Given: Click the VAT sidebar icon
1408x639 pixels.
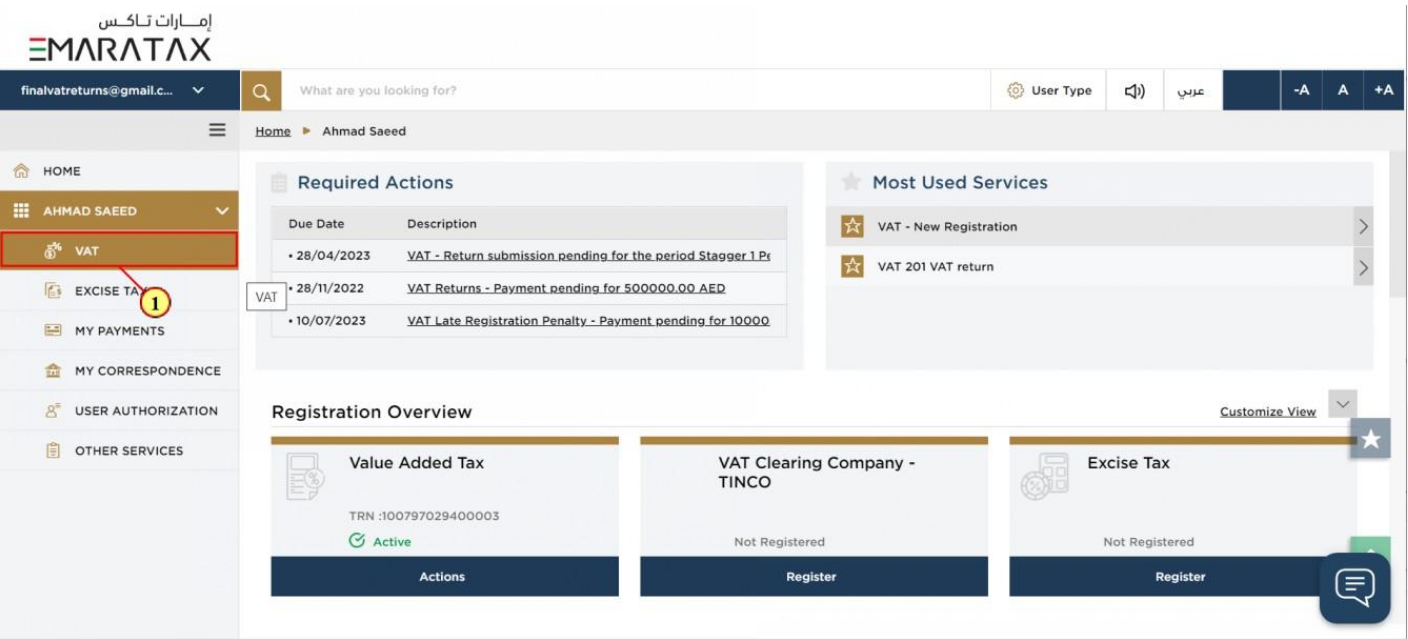Looking at the screenshot, I should point(54,250).
